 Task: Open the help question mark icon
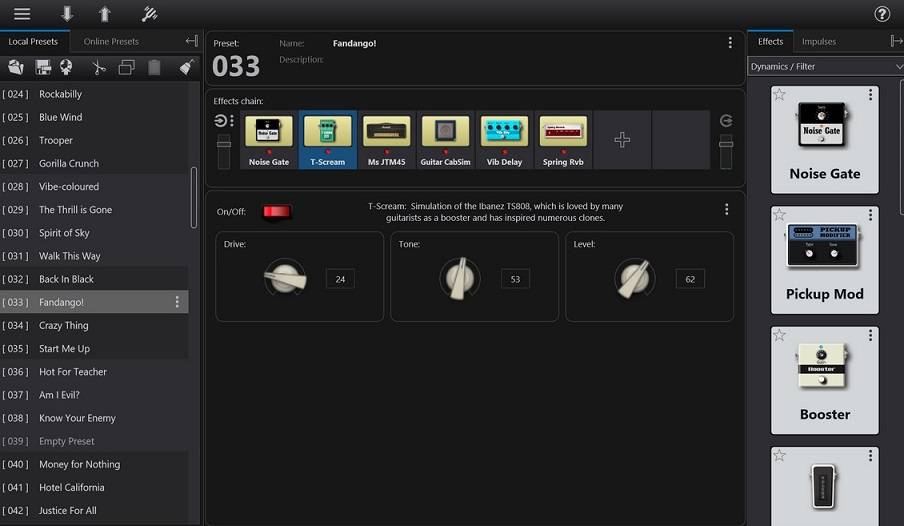point(882,14)
